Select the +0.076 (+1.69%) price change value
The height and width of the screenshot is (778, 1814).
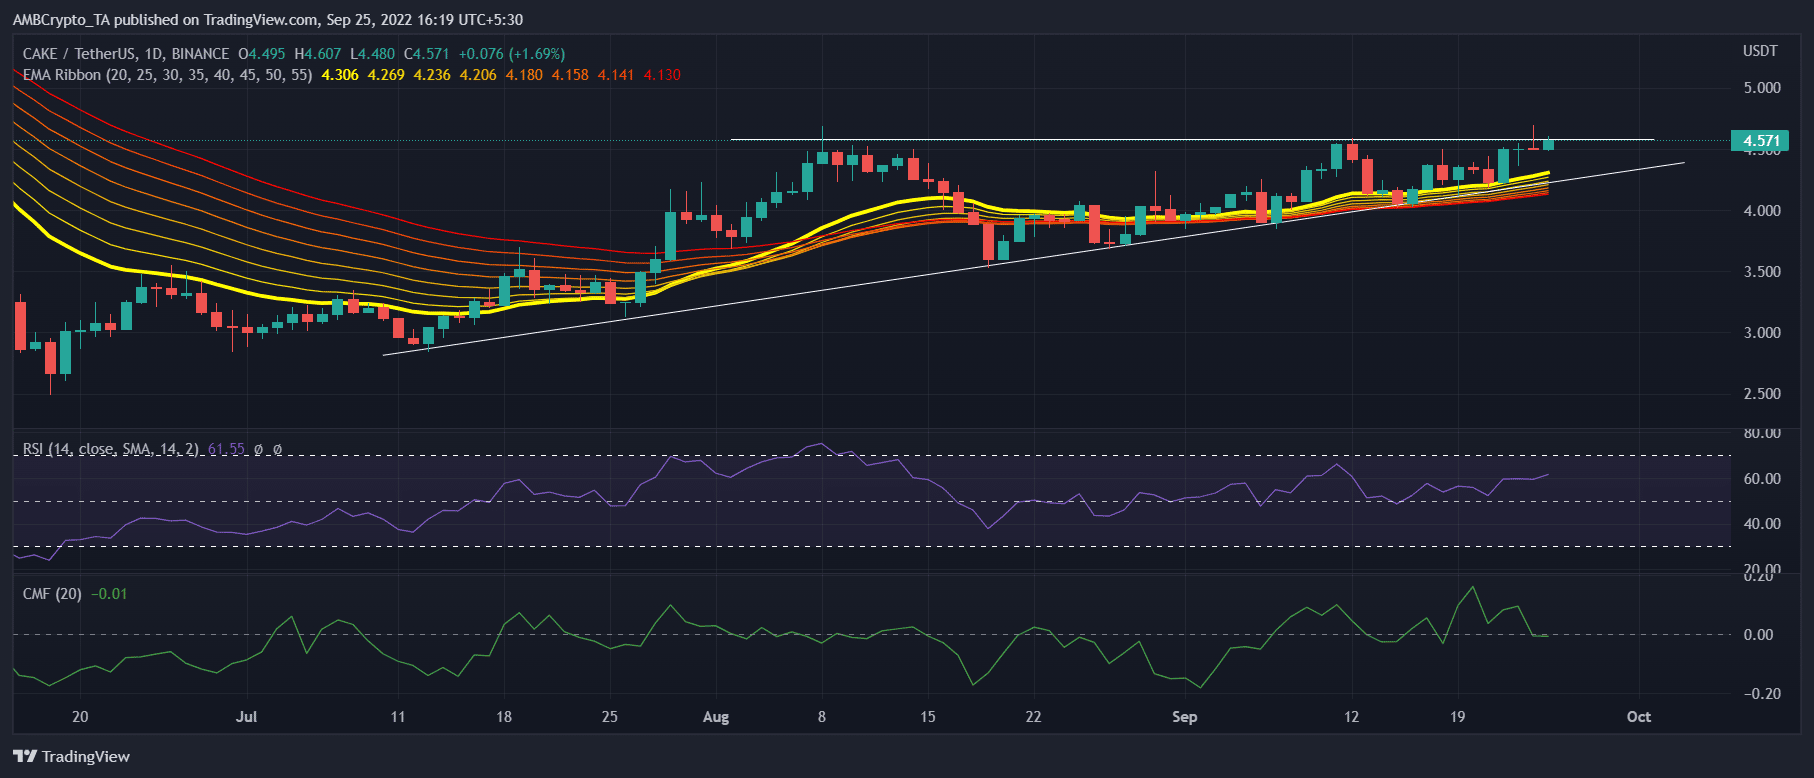tap(511, 54)
